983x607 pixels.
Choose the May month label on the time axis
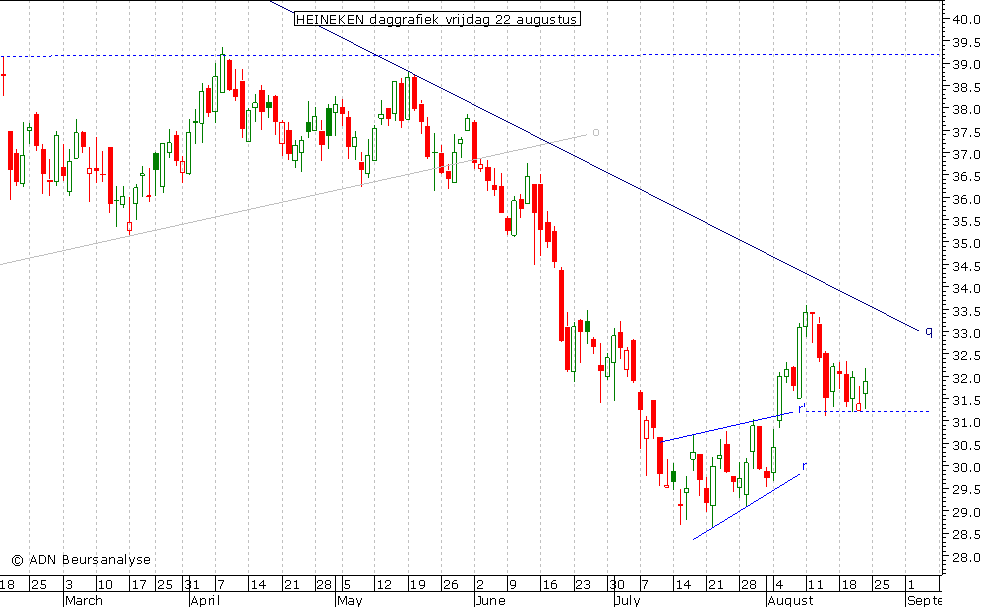click(x=350, y=601)
